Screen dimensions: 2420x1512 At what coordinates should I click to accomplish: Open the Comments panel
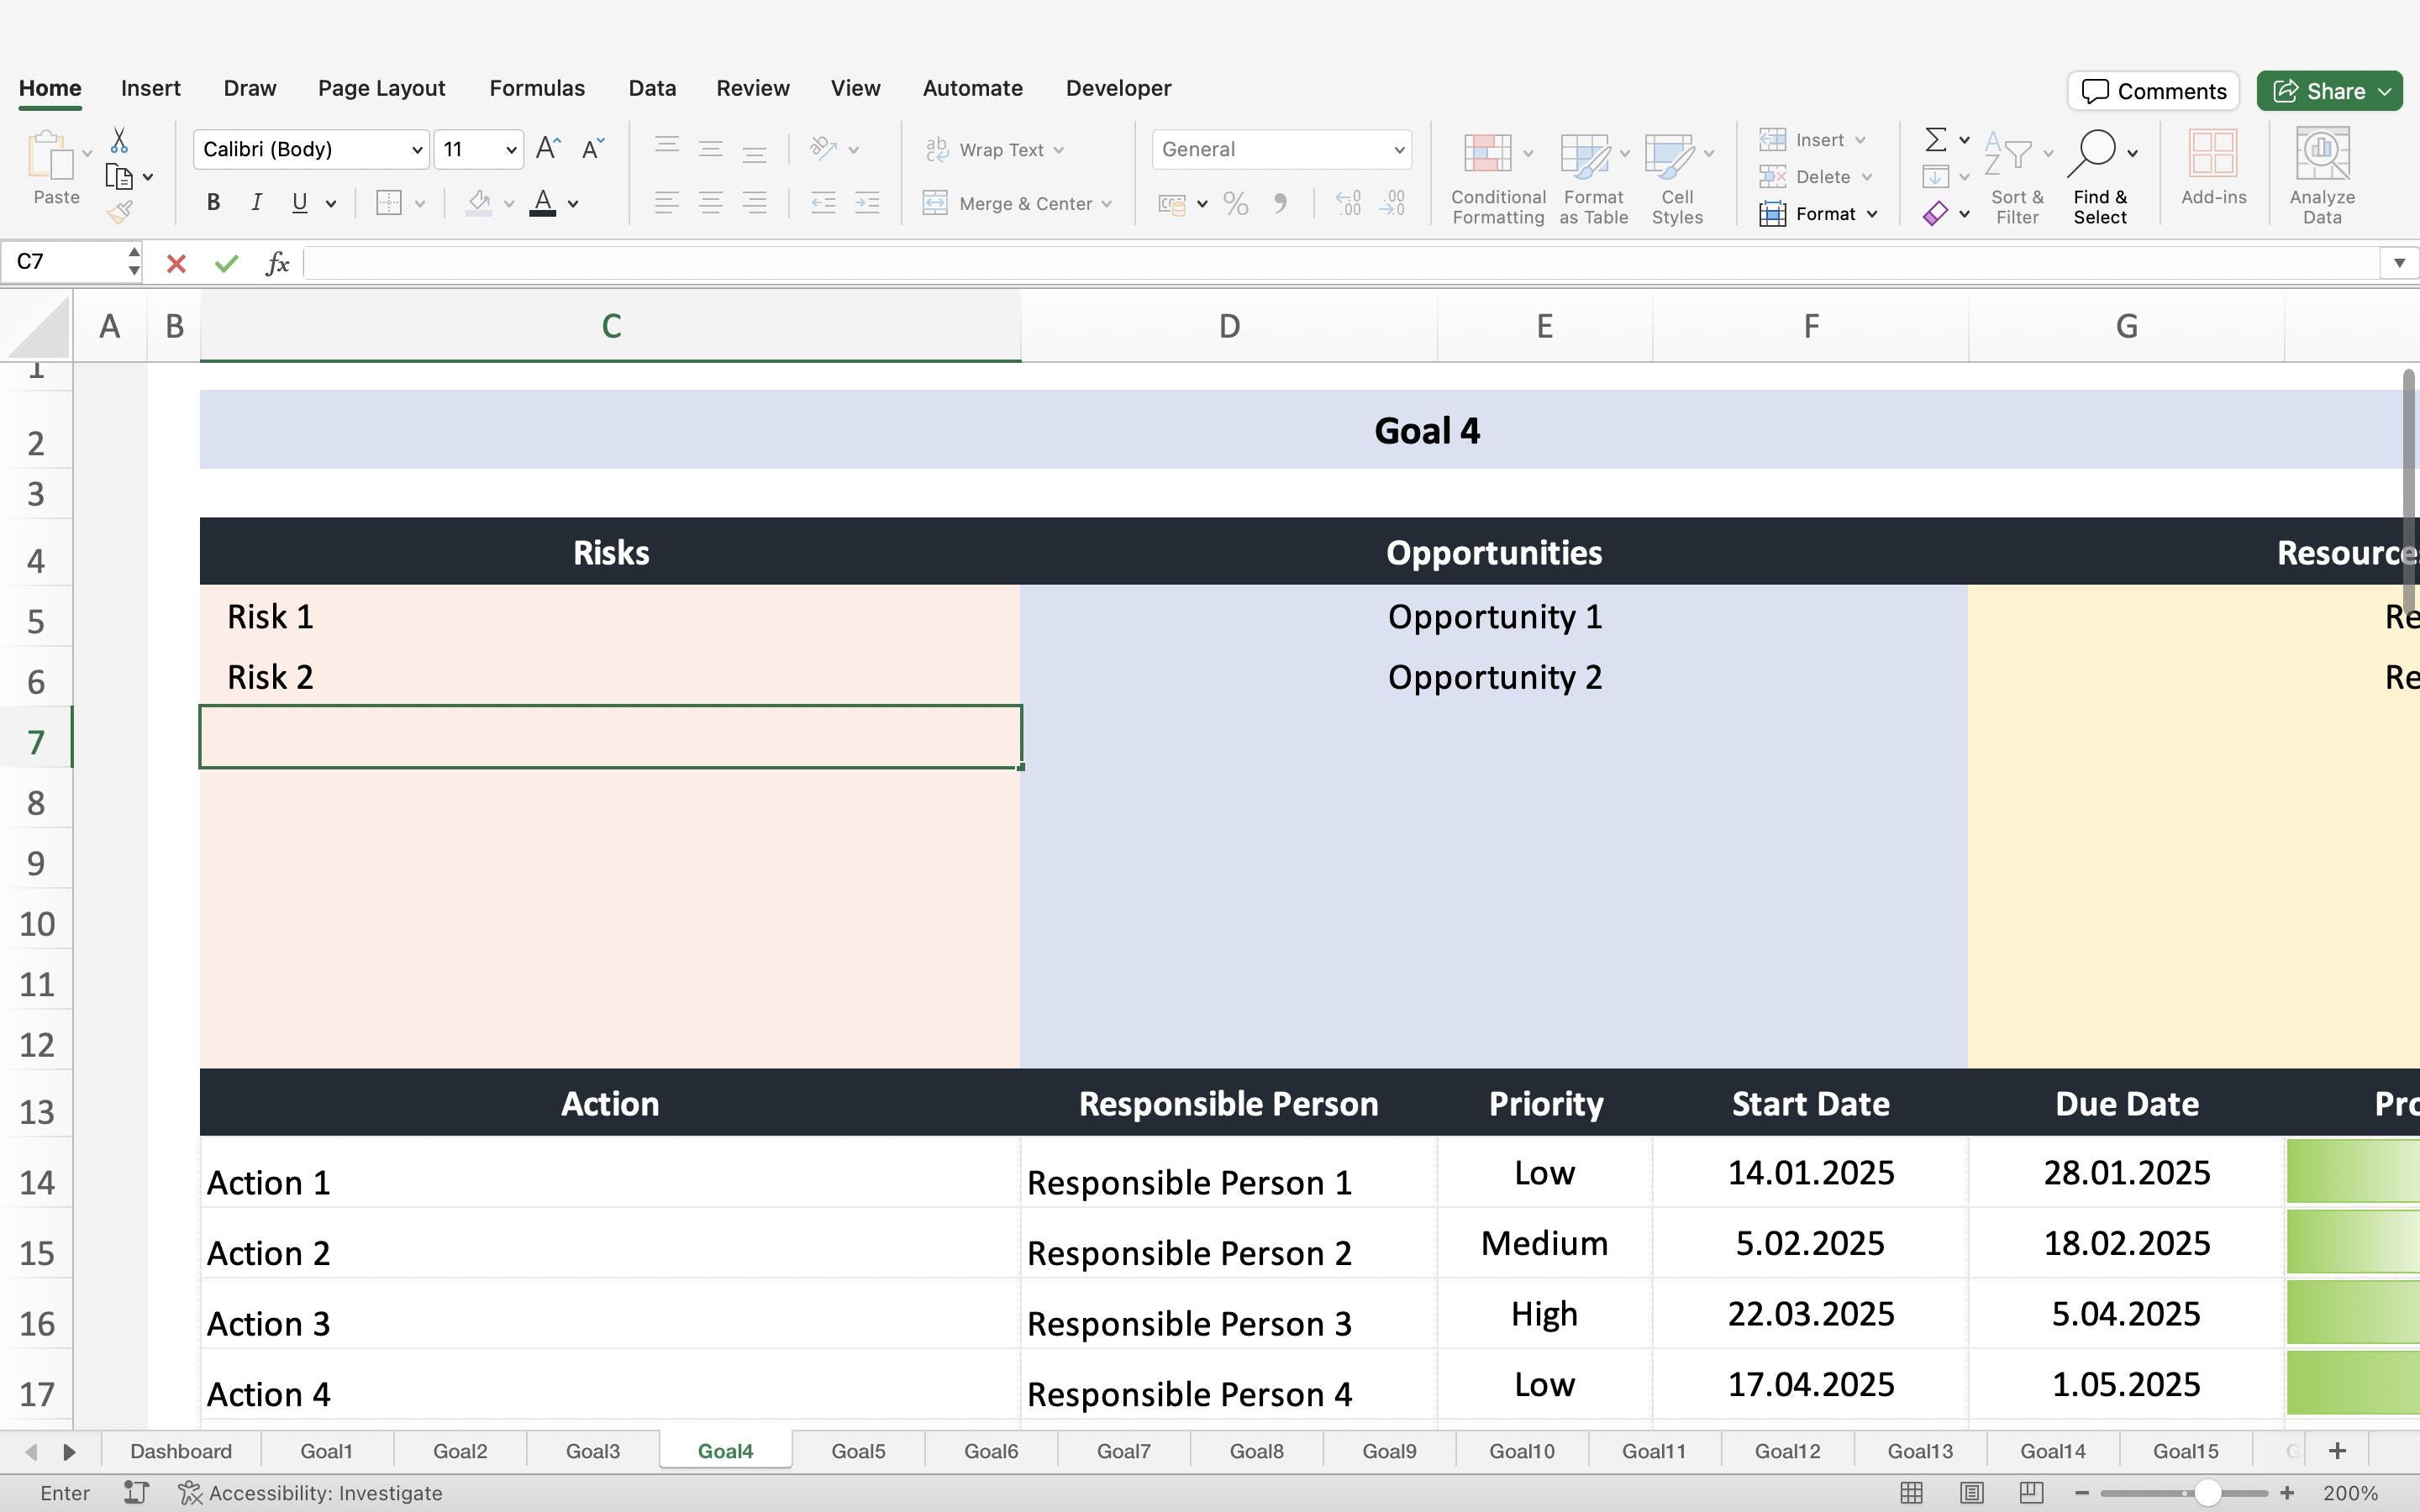[x=2152, y=90]
